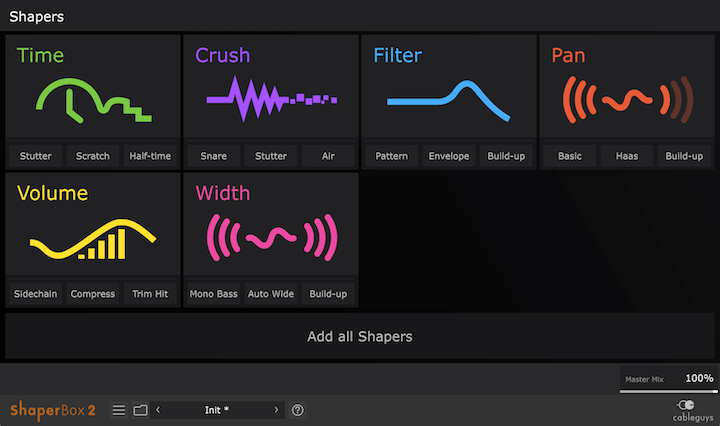
Task: Add the Crush shaper via its waveform icon
Action: (x=271, y=99)
